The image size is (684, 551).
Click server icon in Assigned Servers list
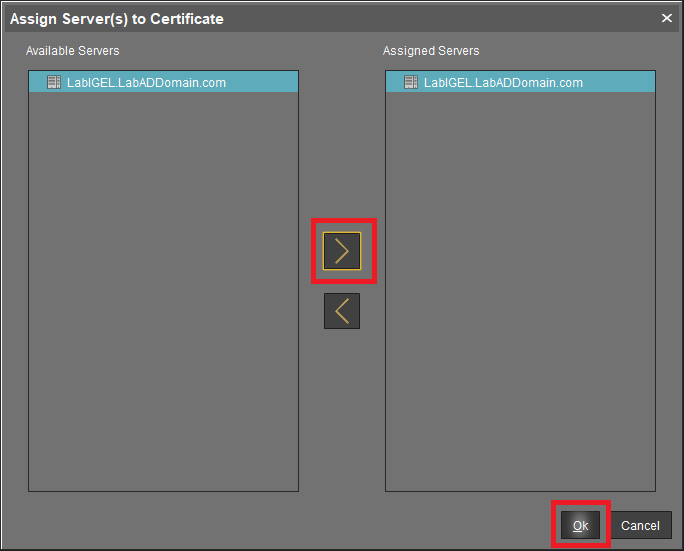coord(410,82)
